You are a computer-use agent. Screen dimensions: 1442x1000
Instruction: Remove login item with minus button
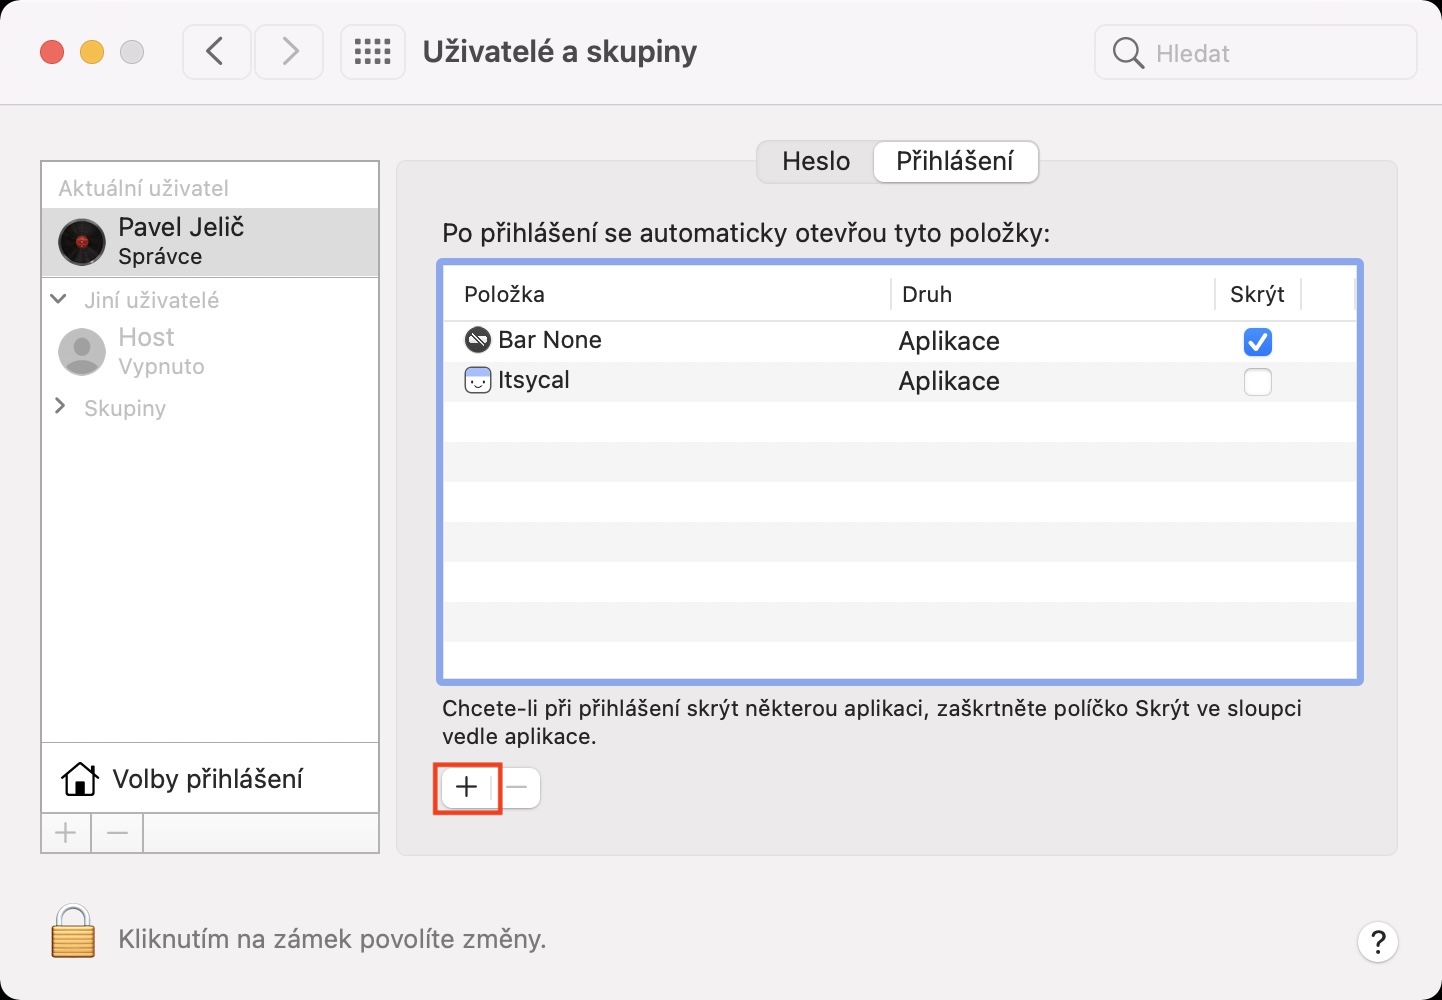tap(517, 788)
